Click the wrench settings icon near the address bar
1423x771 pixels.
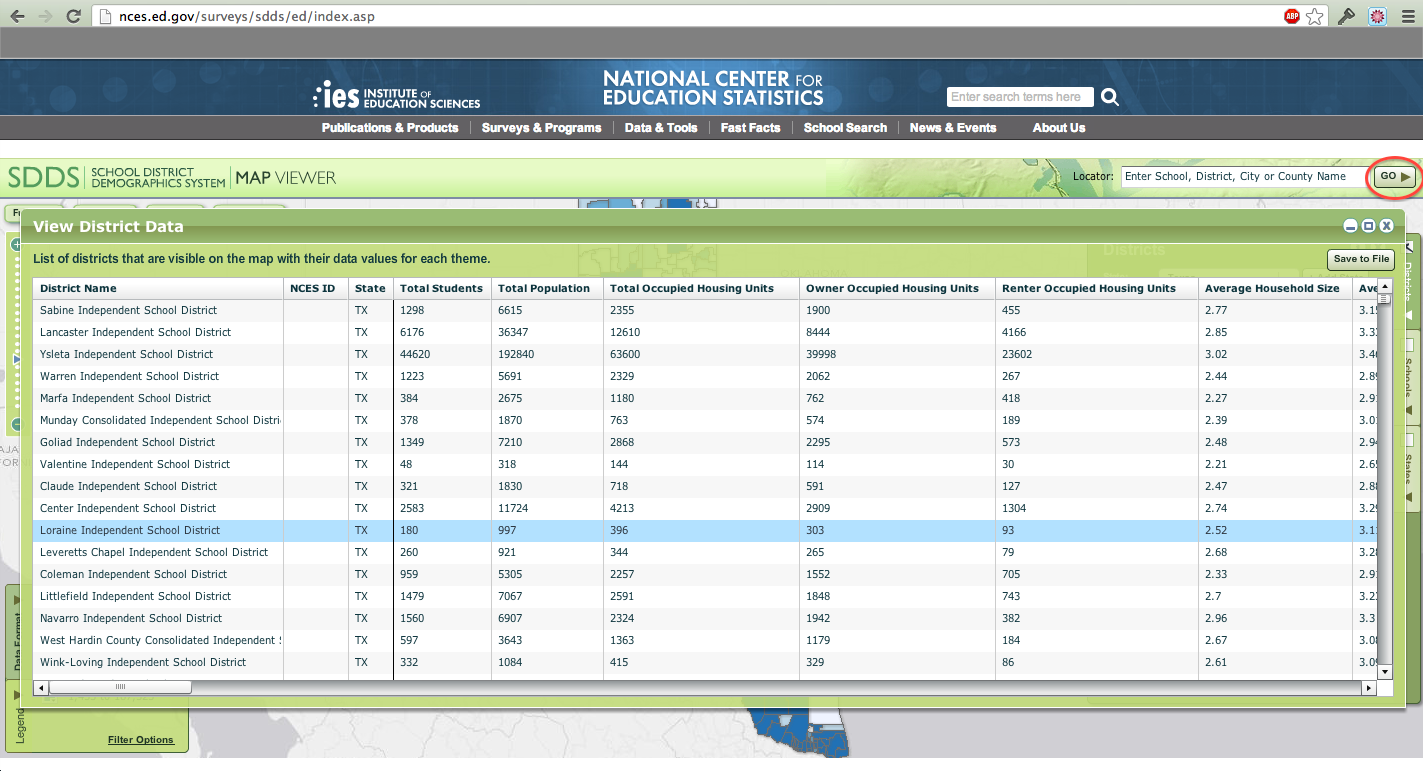1346,16
